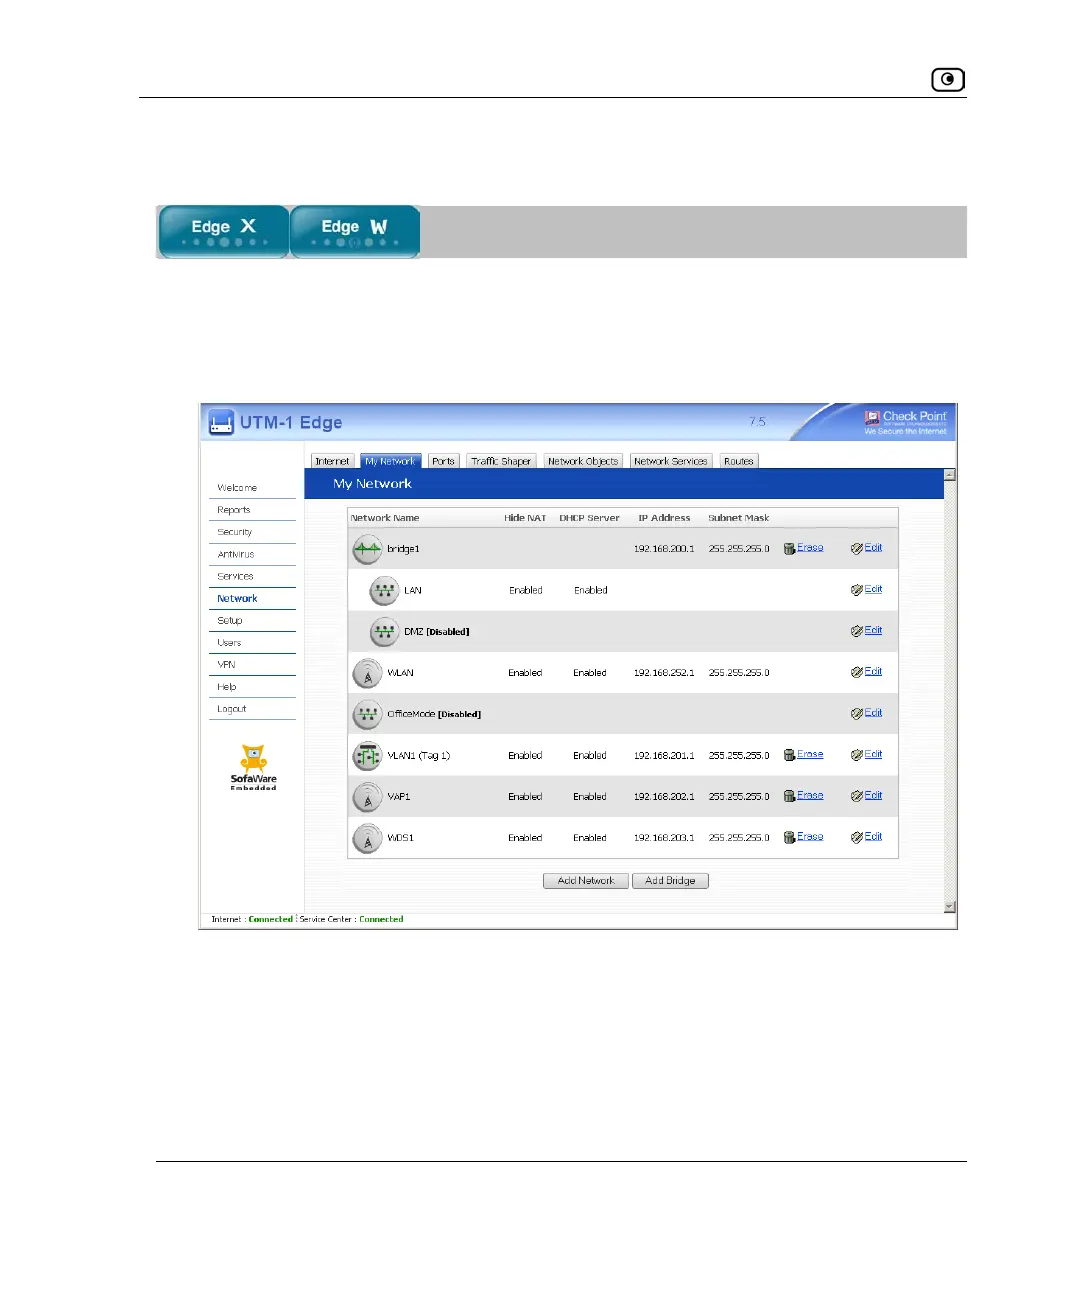Open Welcome in the sidebar
The width and height of the screenshot is (1078, 1304).
click(x=237, y=488)
